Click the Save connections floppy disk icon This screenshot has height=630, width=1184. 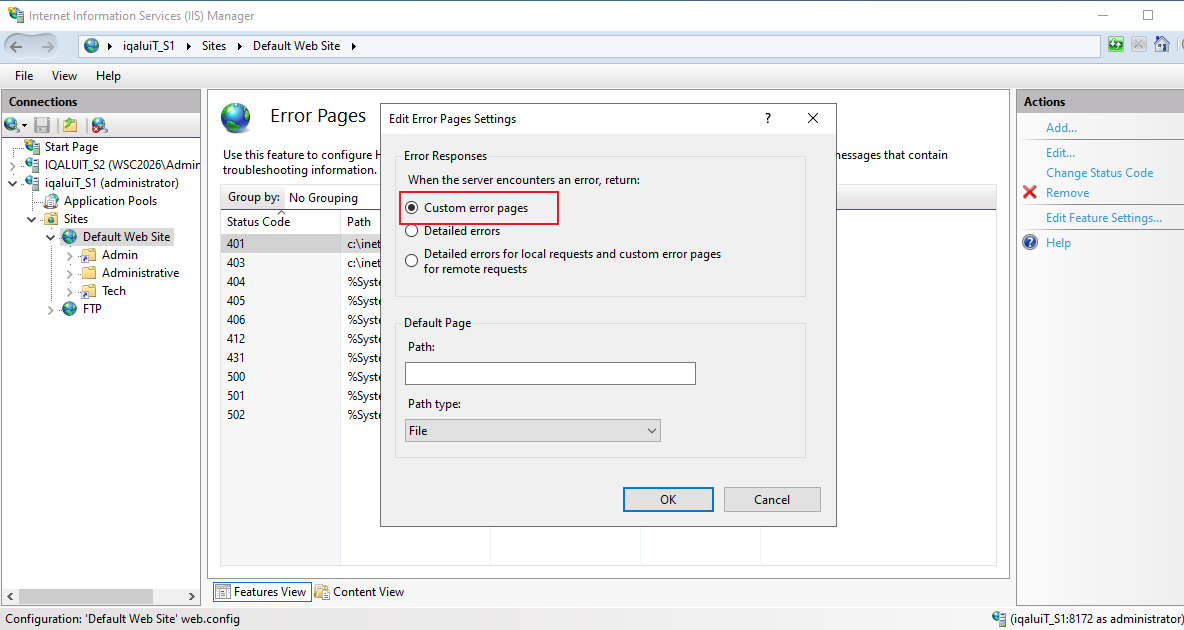tap(42, 125)
